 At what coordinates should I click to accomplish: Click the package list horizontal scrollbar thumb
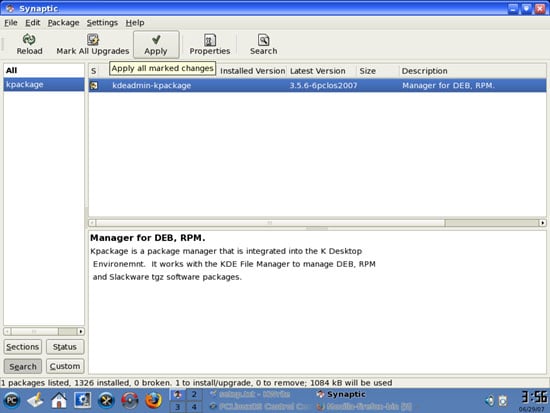tap(270, 223)
